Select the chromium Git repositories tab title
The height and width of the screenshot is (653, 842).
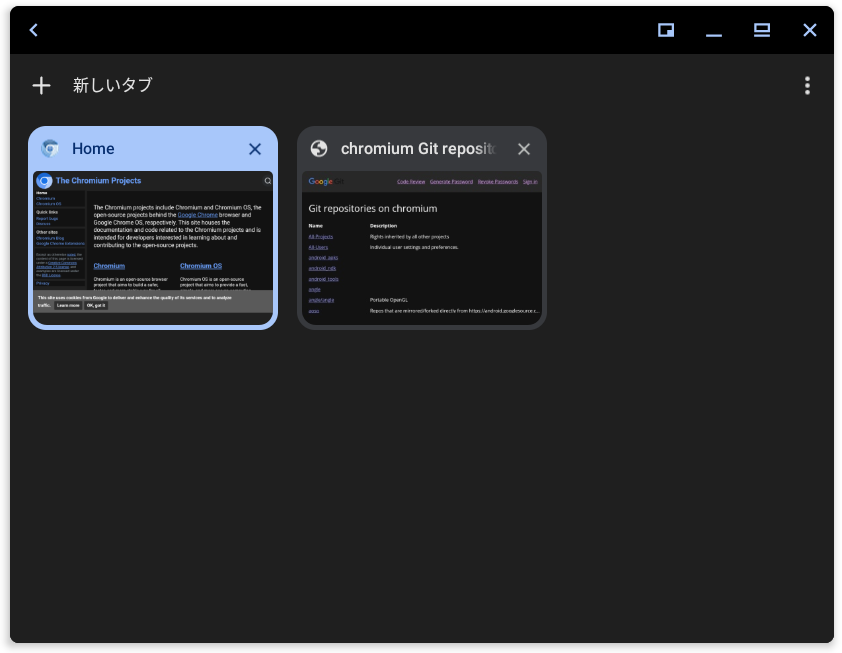pyautogui.click(x=417, y=149)
